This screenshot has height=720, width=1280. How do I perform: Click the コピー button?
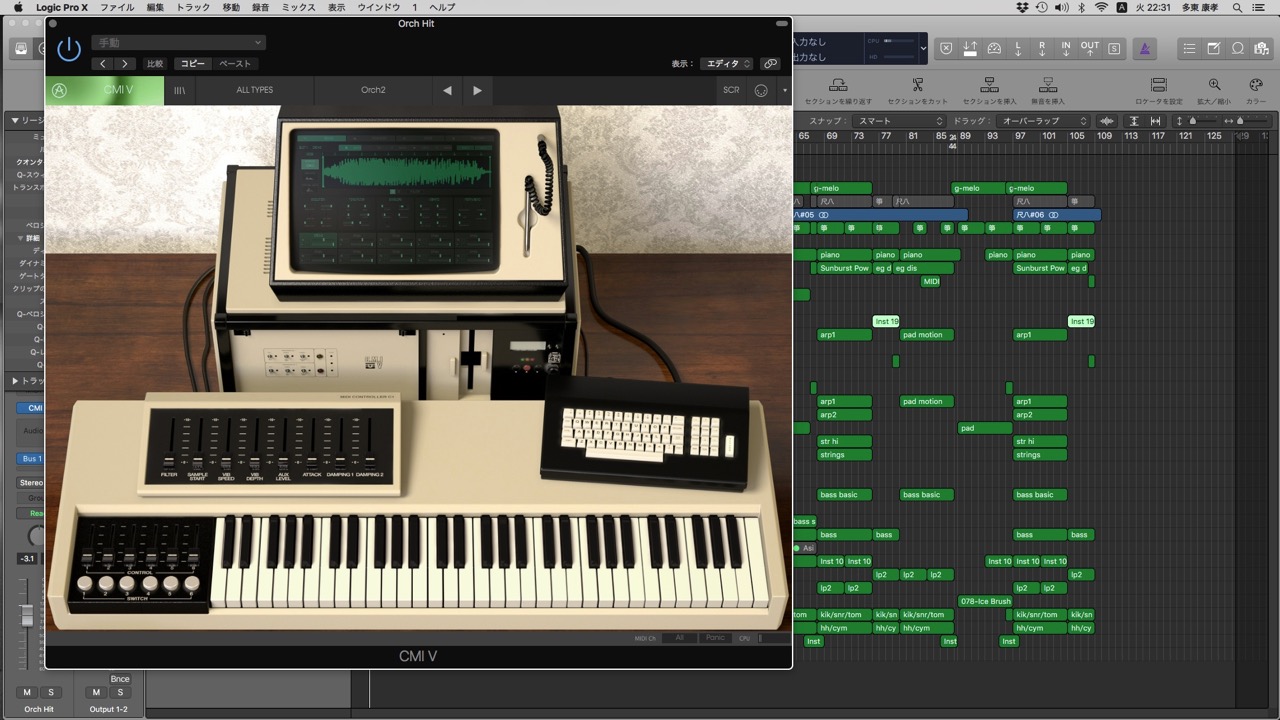[192, 63]
